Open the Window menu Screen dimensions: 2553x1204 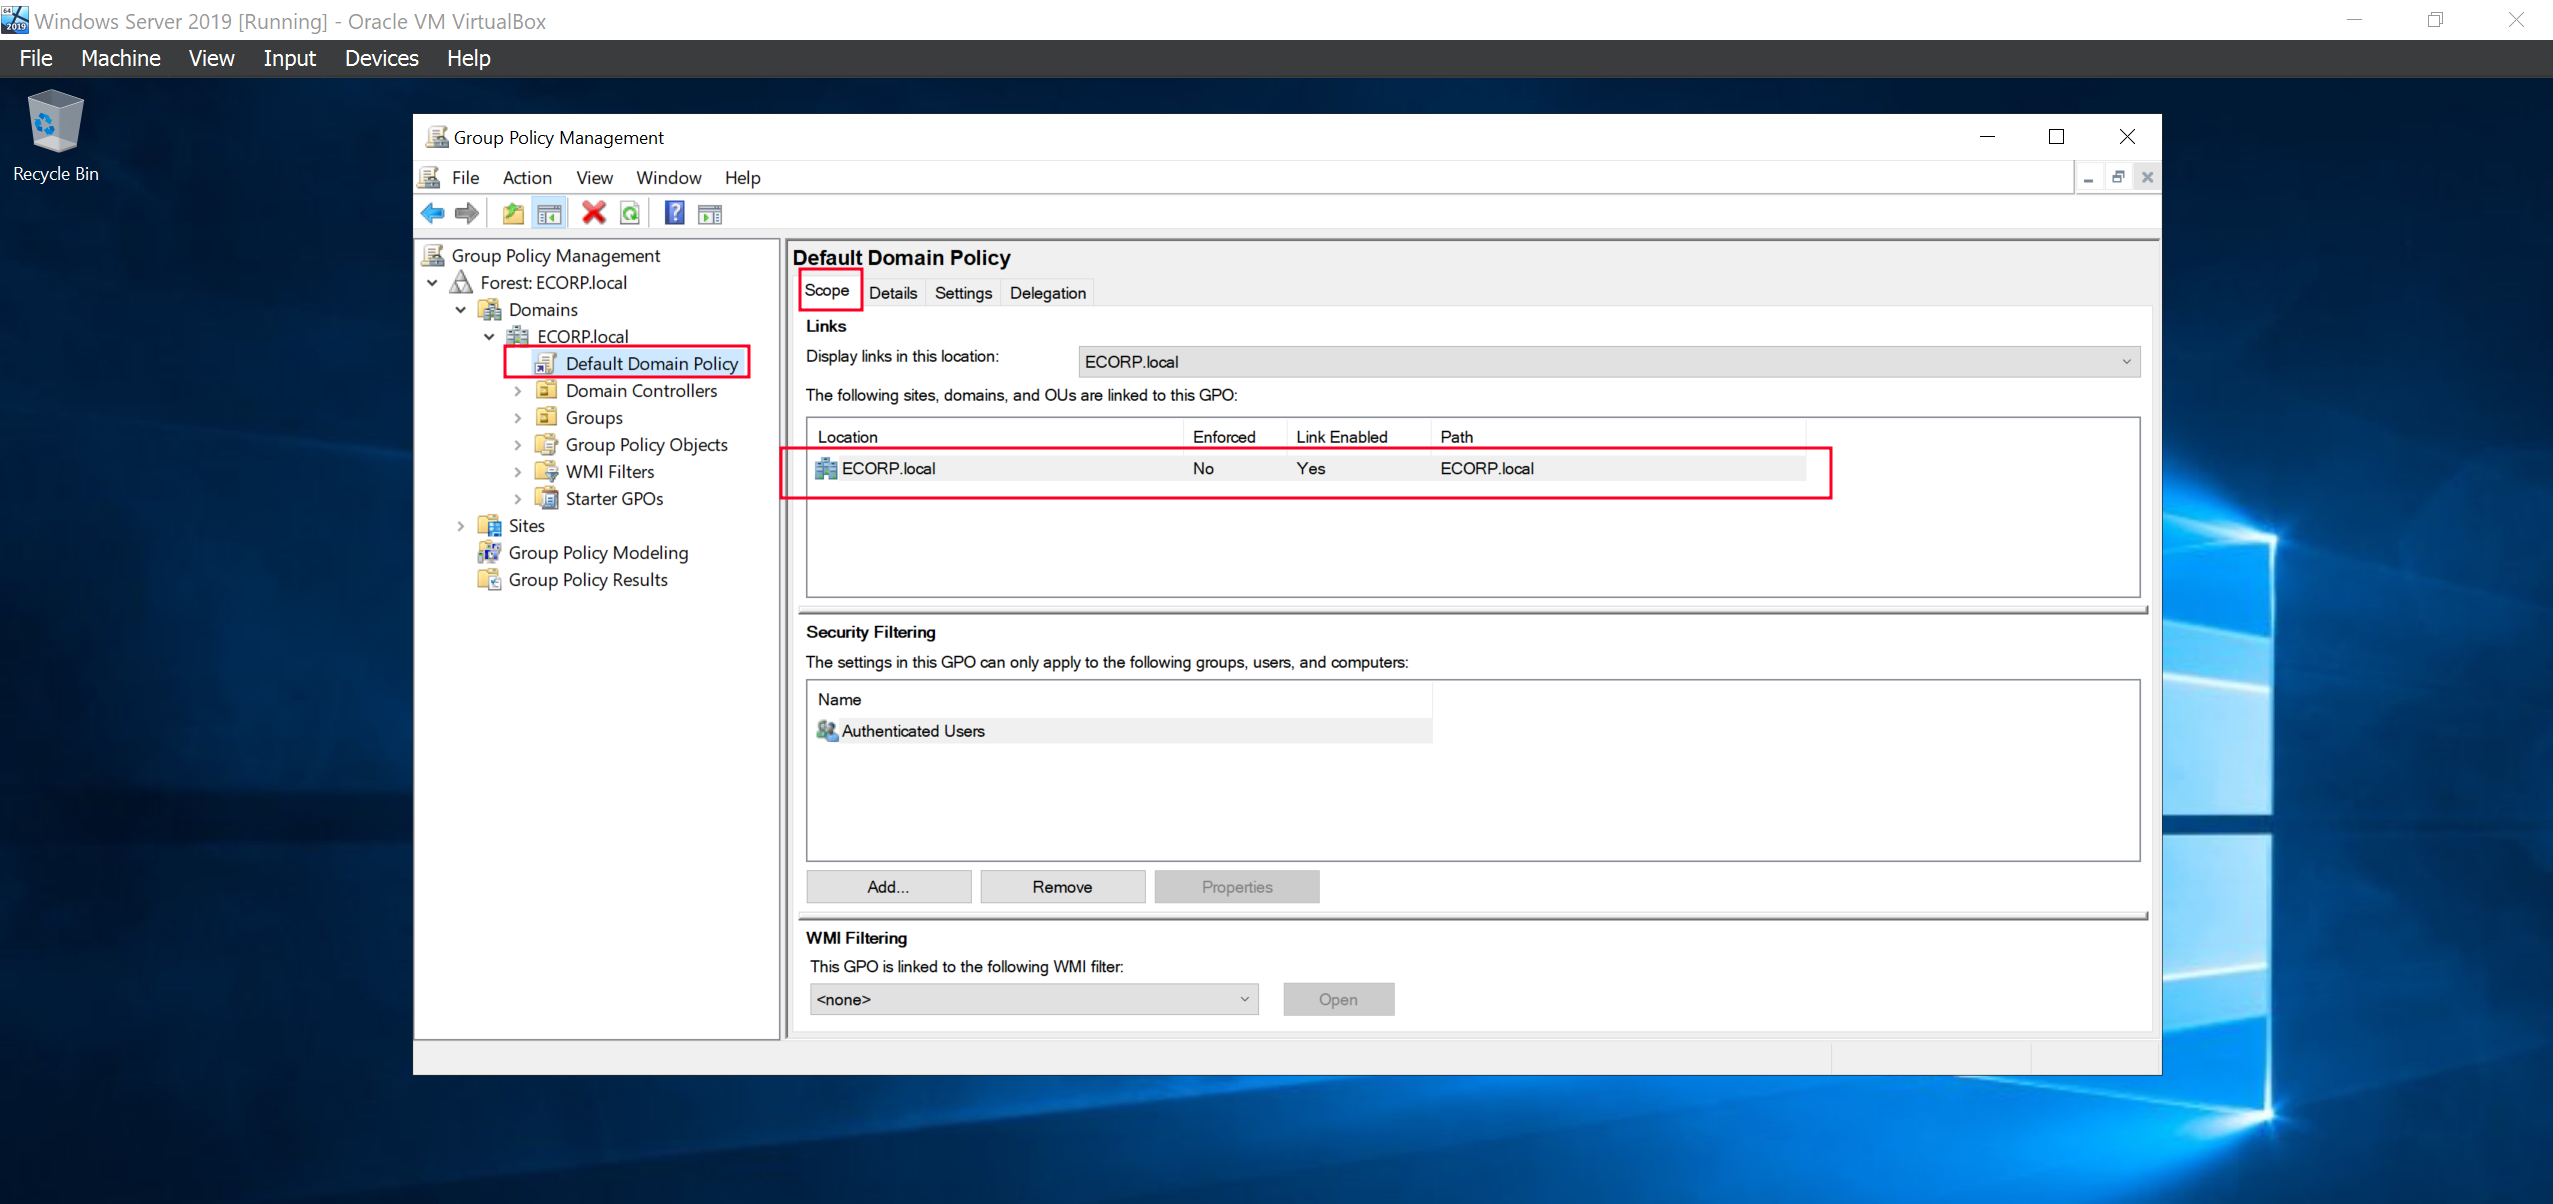(x=668, y=177)
